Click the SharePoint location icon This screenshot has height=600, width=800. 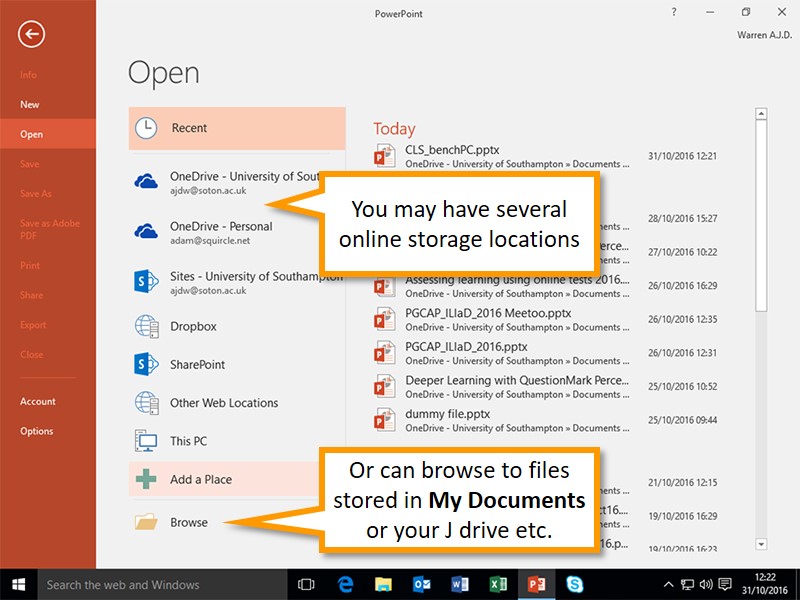[x=146, y=364]
